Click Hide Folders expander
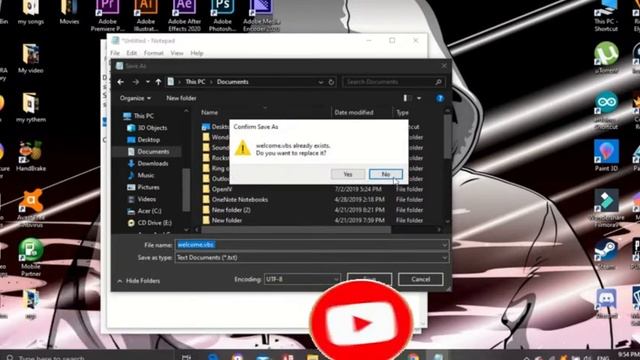The image size is (640, 360). [x=139, y=281]
